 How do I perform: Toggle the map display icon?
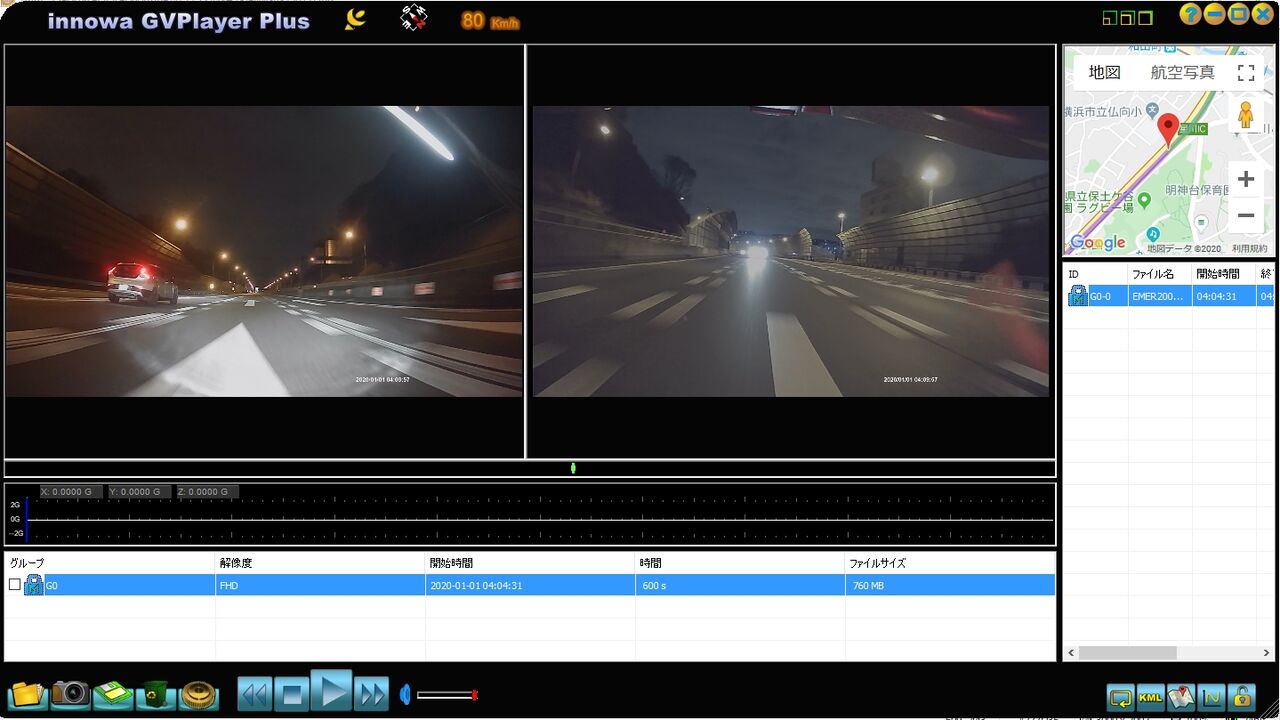pyautogui.click(x=1181, y=697)
